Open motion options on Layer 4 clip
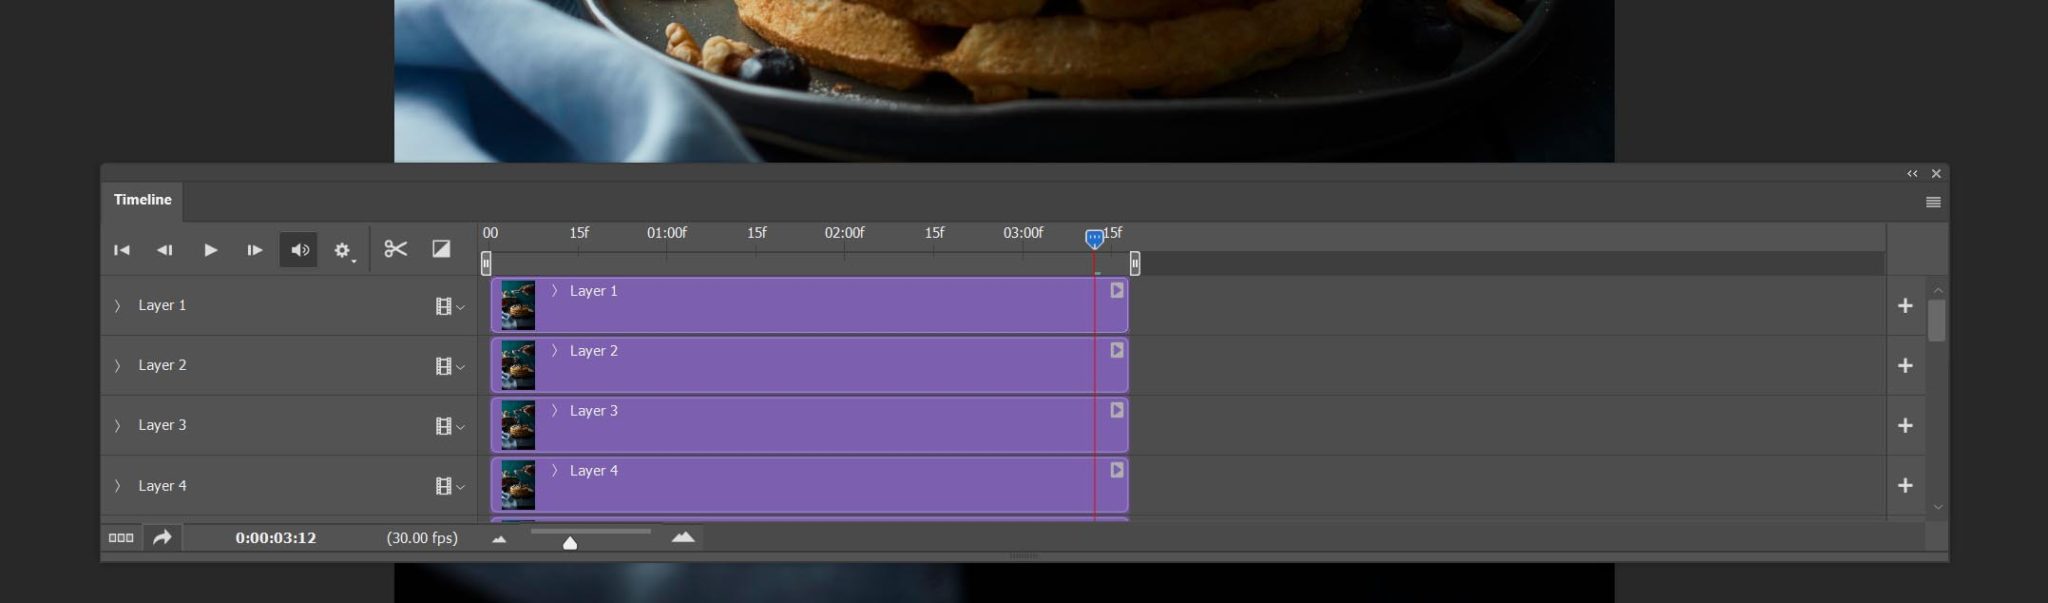 coord(1117,470)
